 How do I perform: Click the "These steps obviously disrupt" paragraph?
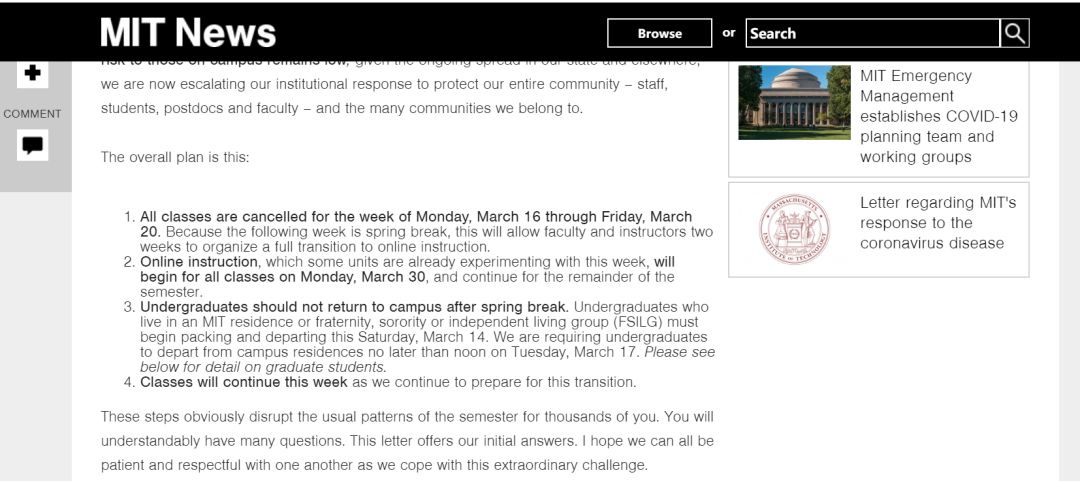(407, 440)
